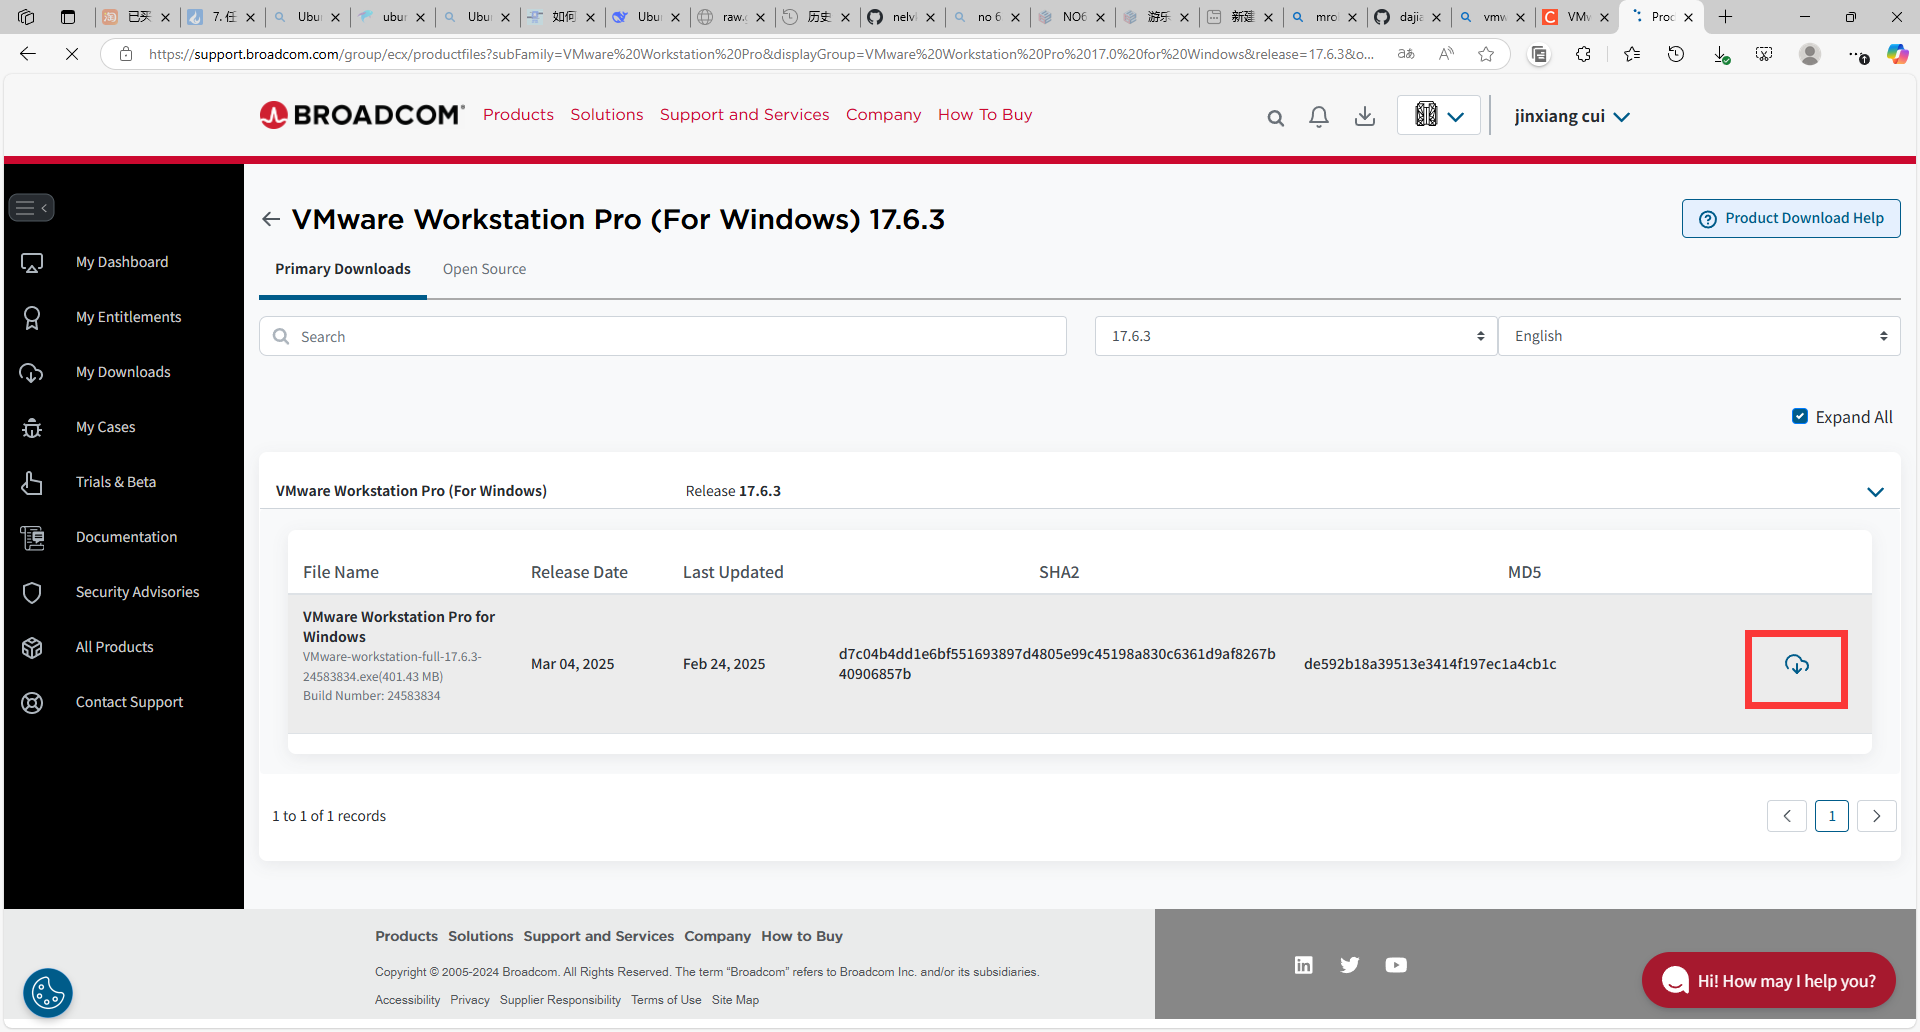
Task: Click the Release Date column header
Action: (x=579, y=572)
